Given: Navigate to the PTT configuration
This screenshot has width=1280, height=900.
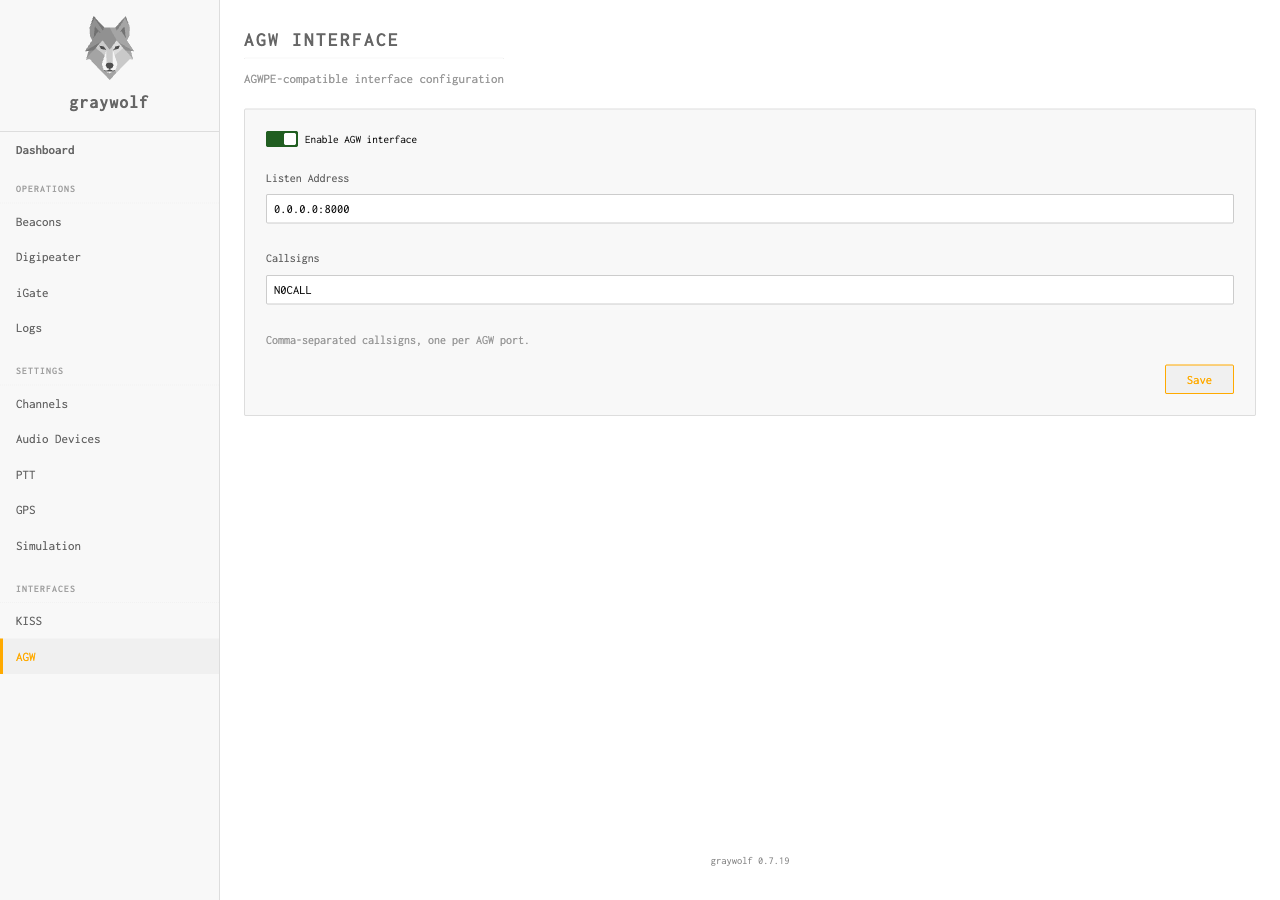Looking at the screenshot, I should tap(25, 475).
